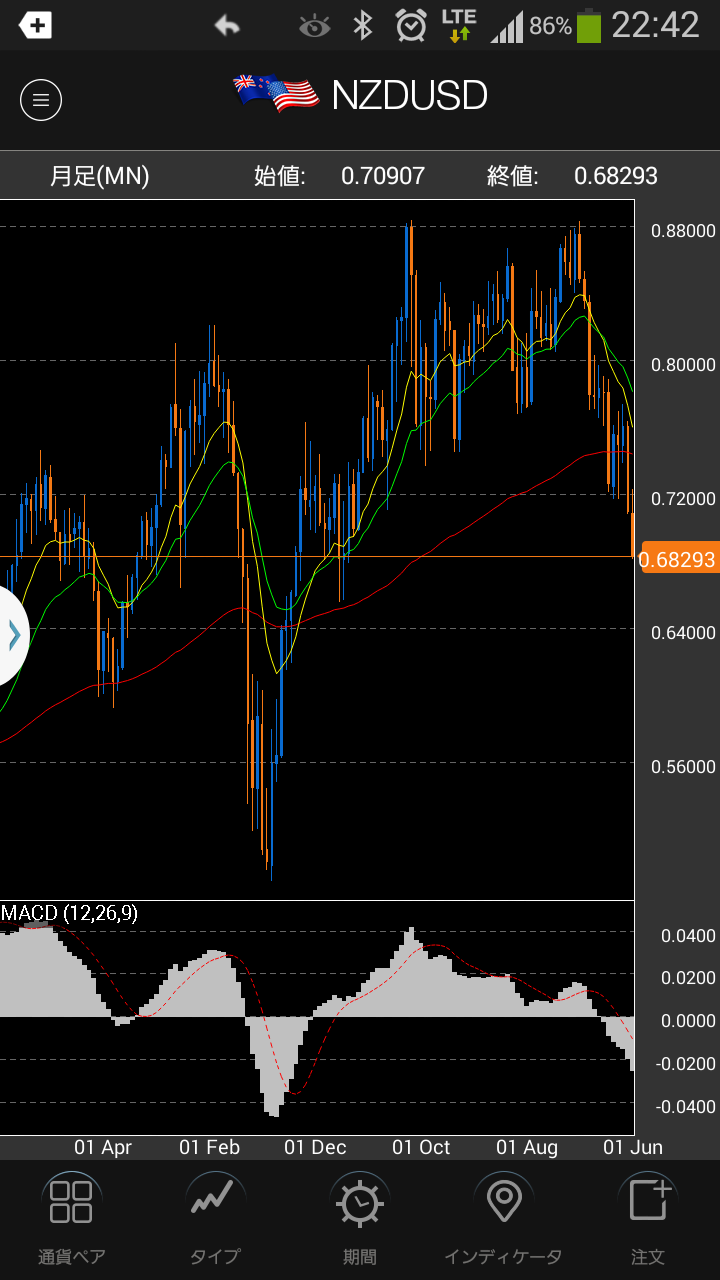Tap the green battery icon
This screenshot has height=1280, width=720.
[x=589, y=26]
